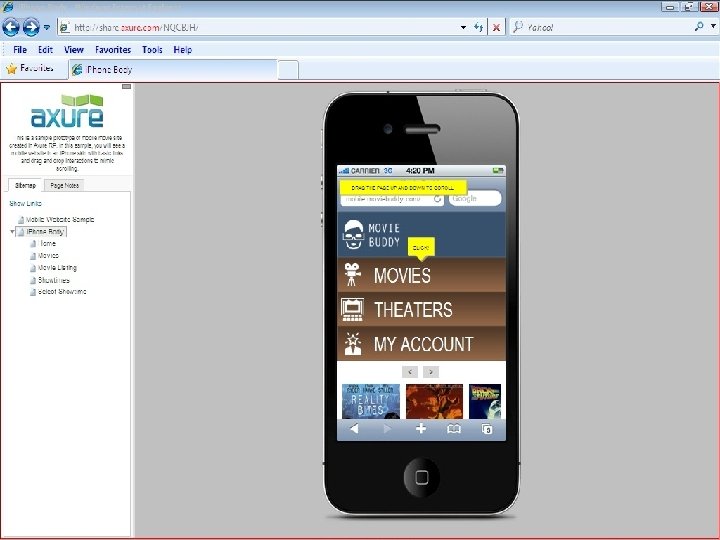Click the iPhone home button
Screen dimensions: 720x540
point(422,477)
